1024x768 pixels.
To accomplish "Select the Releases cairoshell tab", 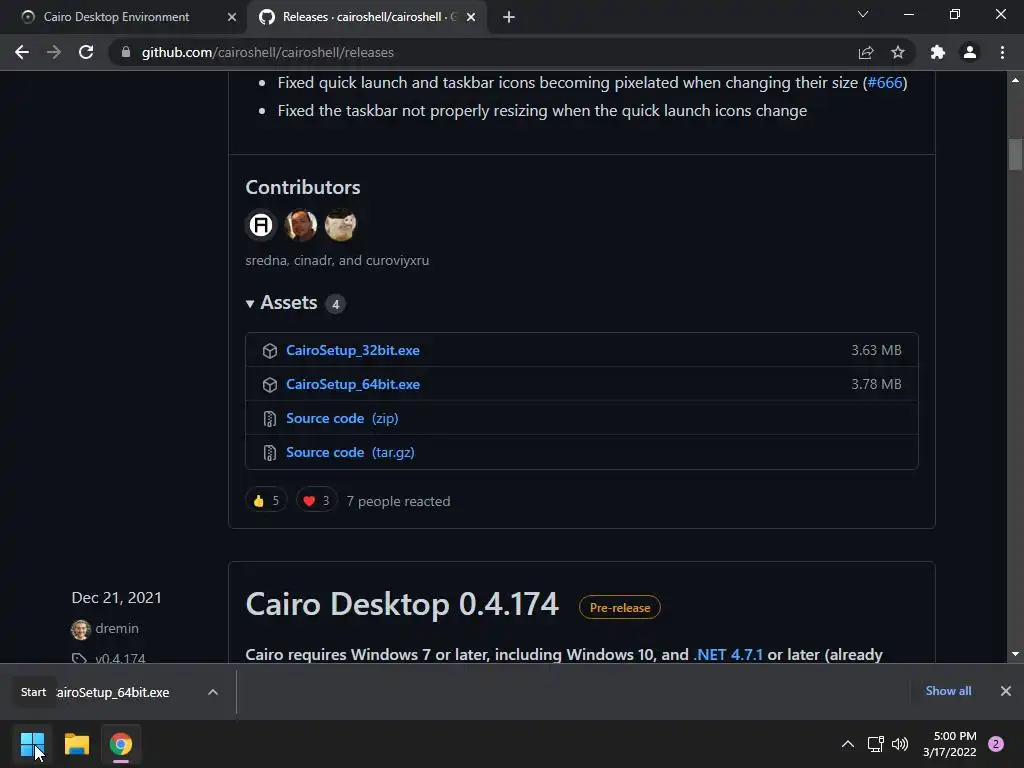I will [x=364, y=17].
